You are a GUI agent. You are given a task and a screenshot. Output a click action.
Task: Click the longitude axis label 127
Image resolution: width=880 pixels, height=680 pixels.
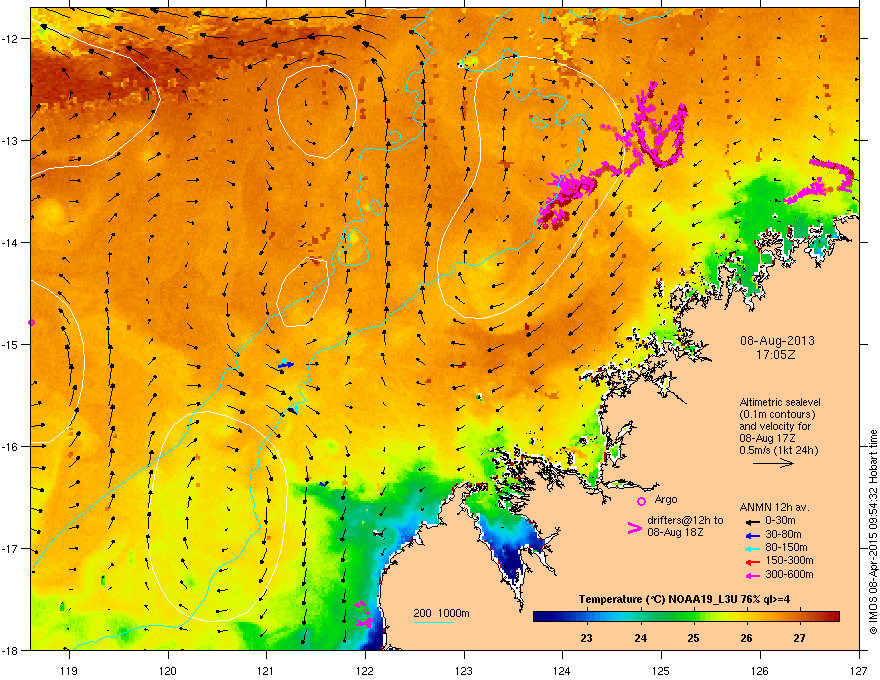point(859,670)
